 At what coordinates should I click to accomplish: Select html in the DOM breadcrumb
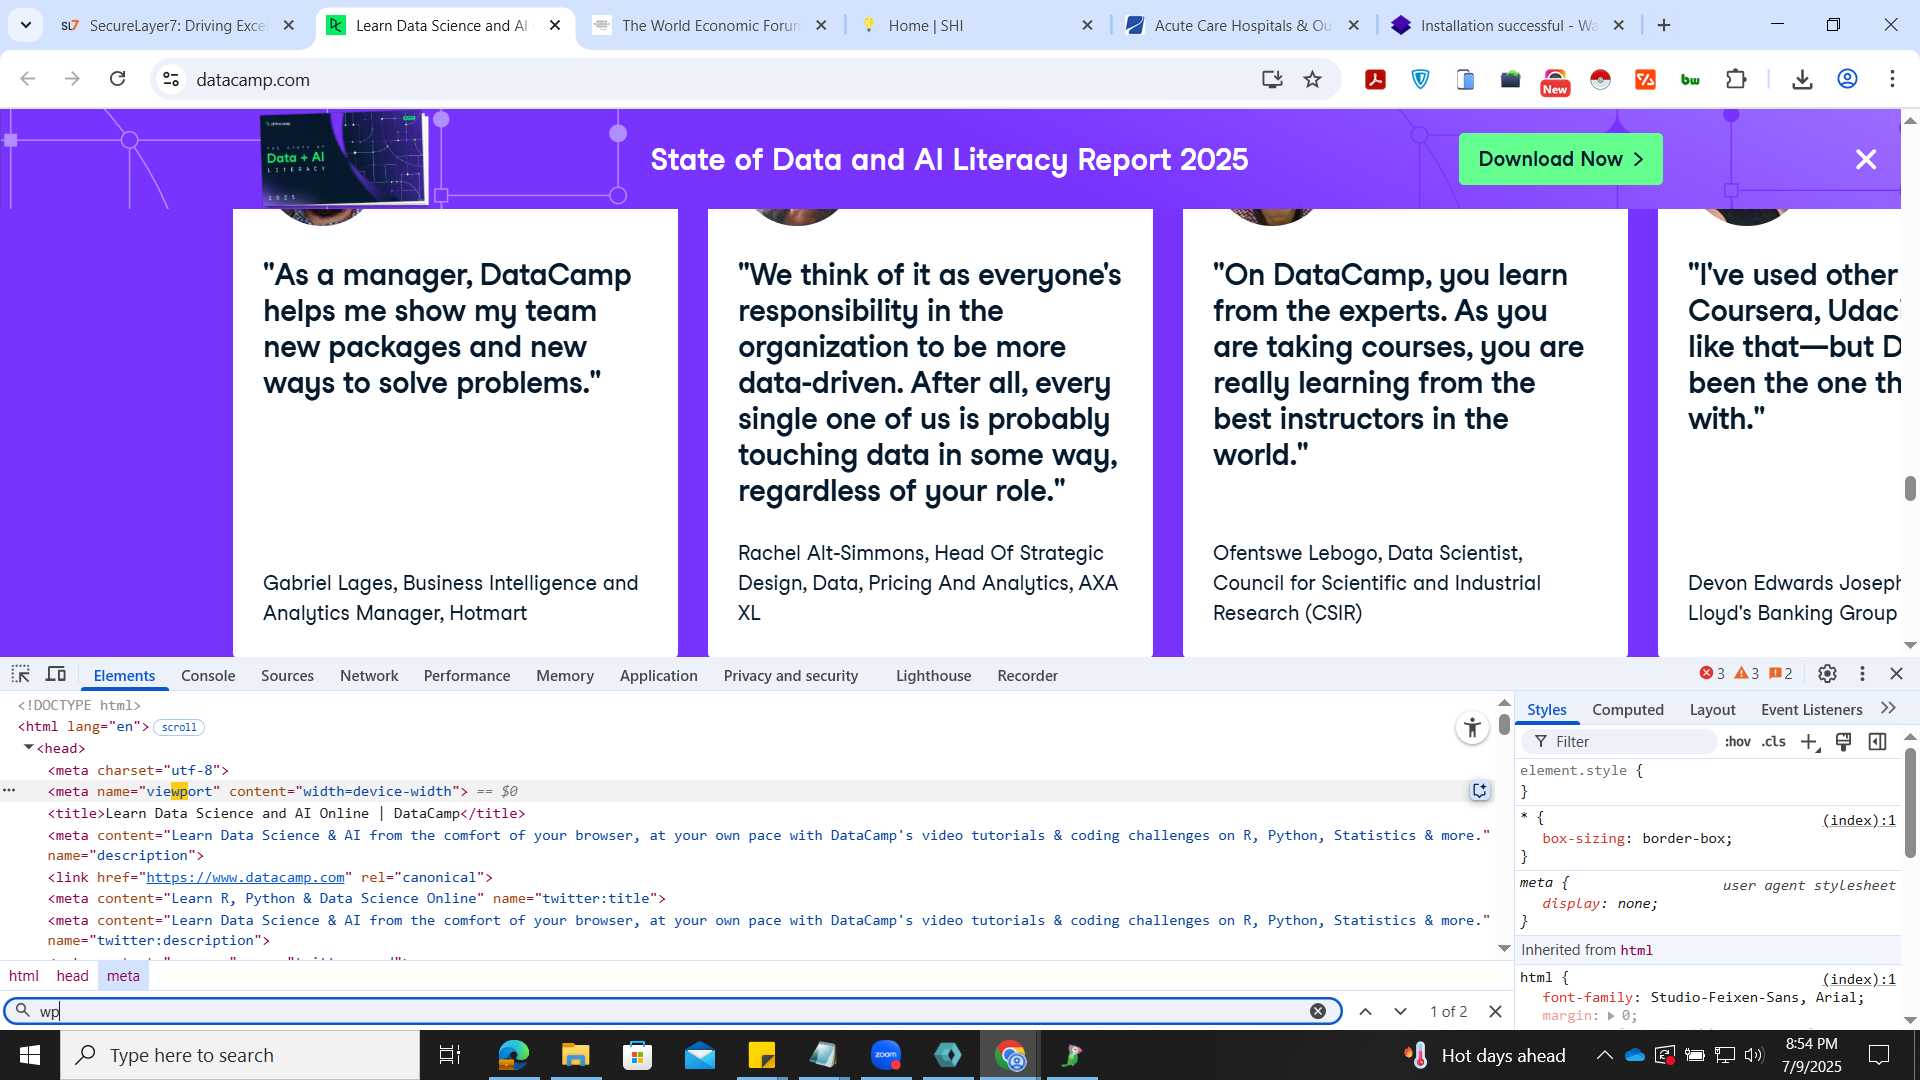[x=24, y=976]
